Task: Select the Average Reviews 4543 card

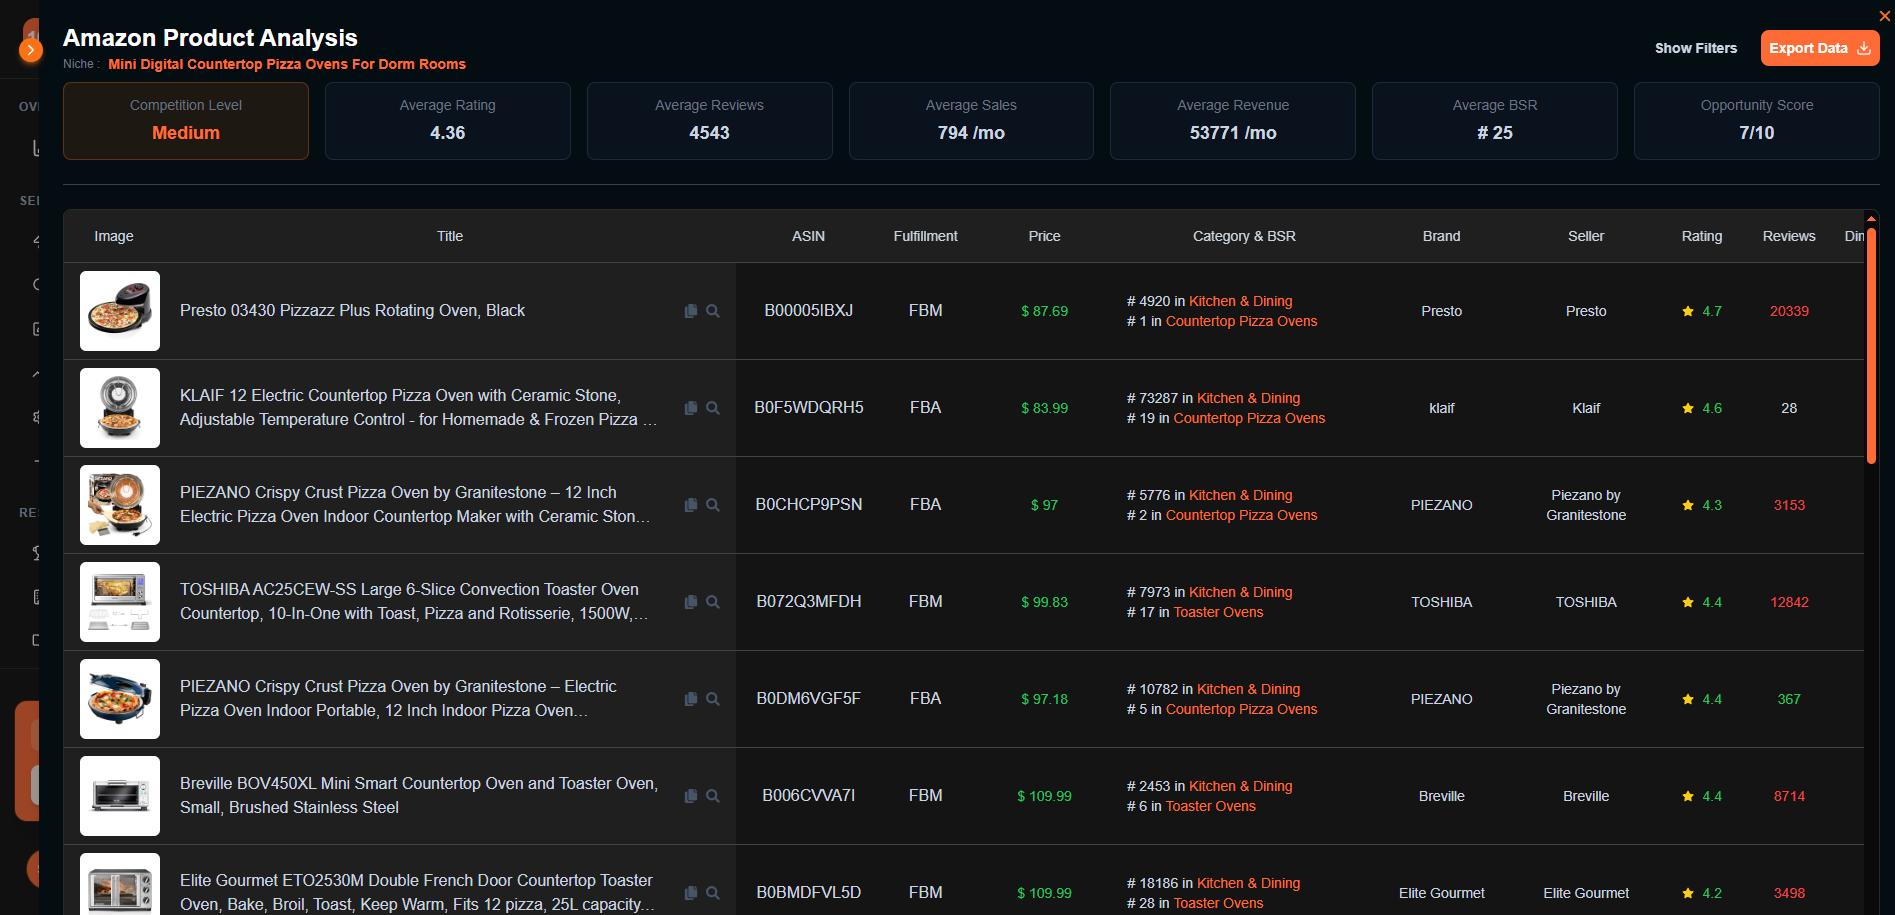Action: pyautogui.click(x=710, y=121)
